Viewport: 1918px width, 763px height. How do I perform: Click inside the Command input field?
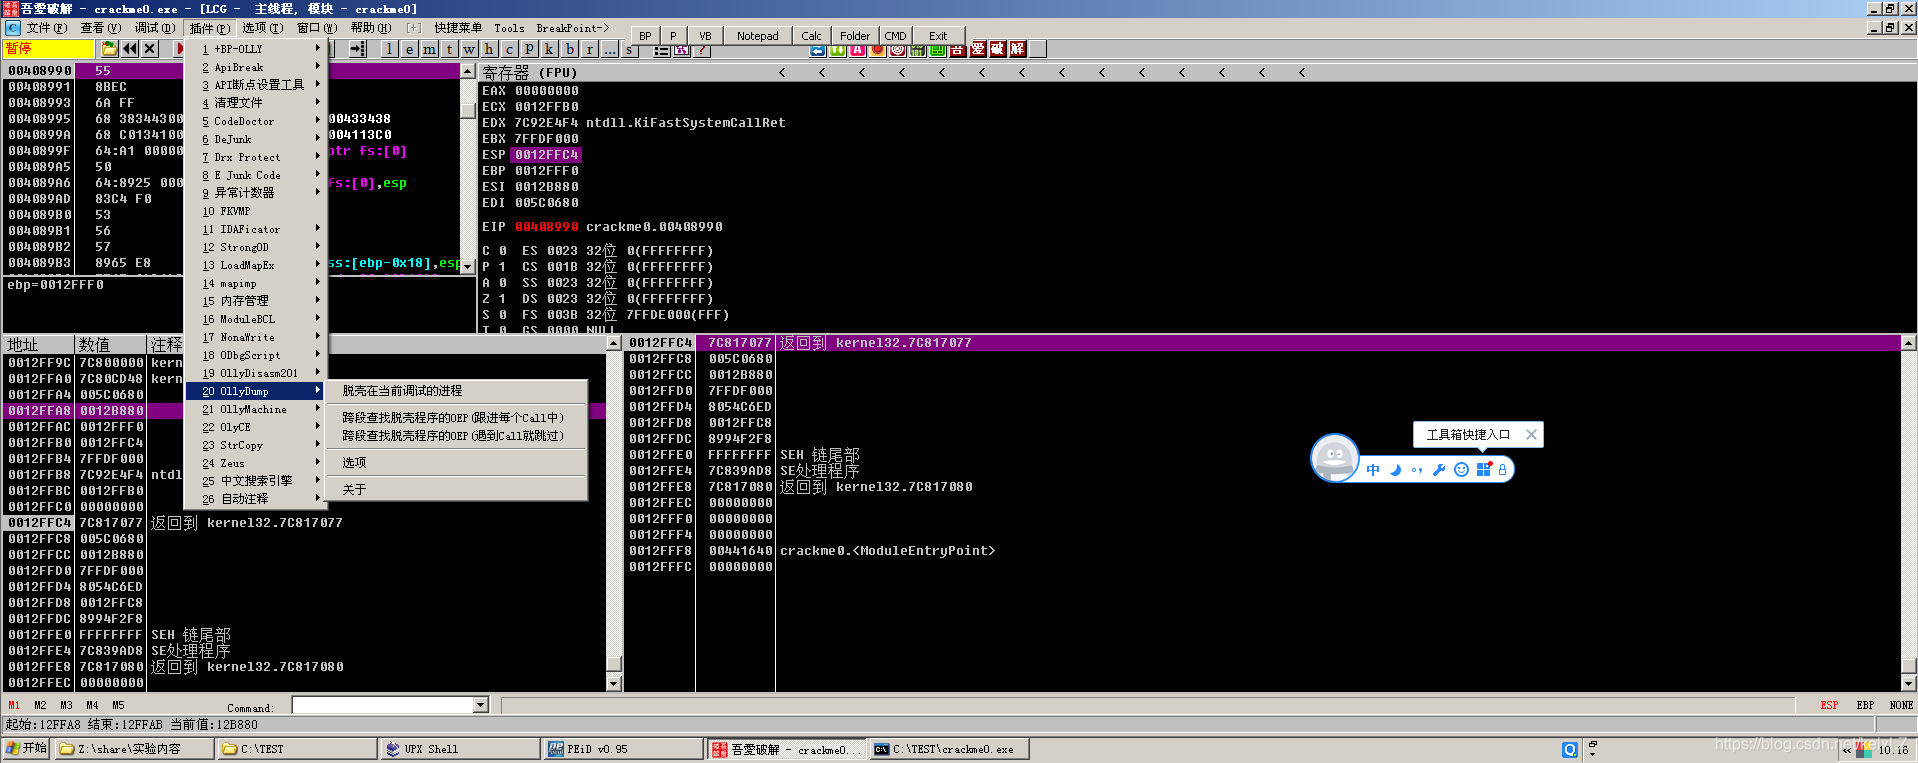(x=382, y=705)
